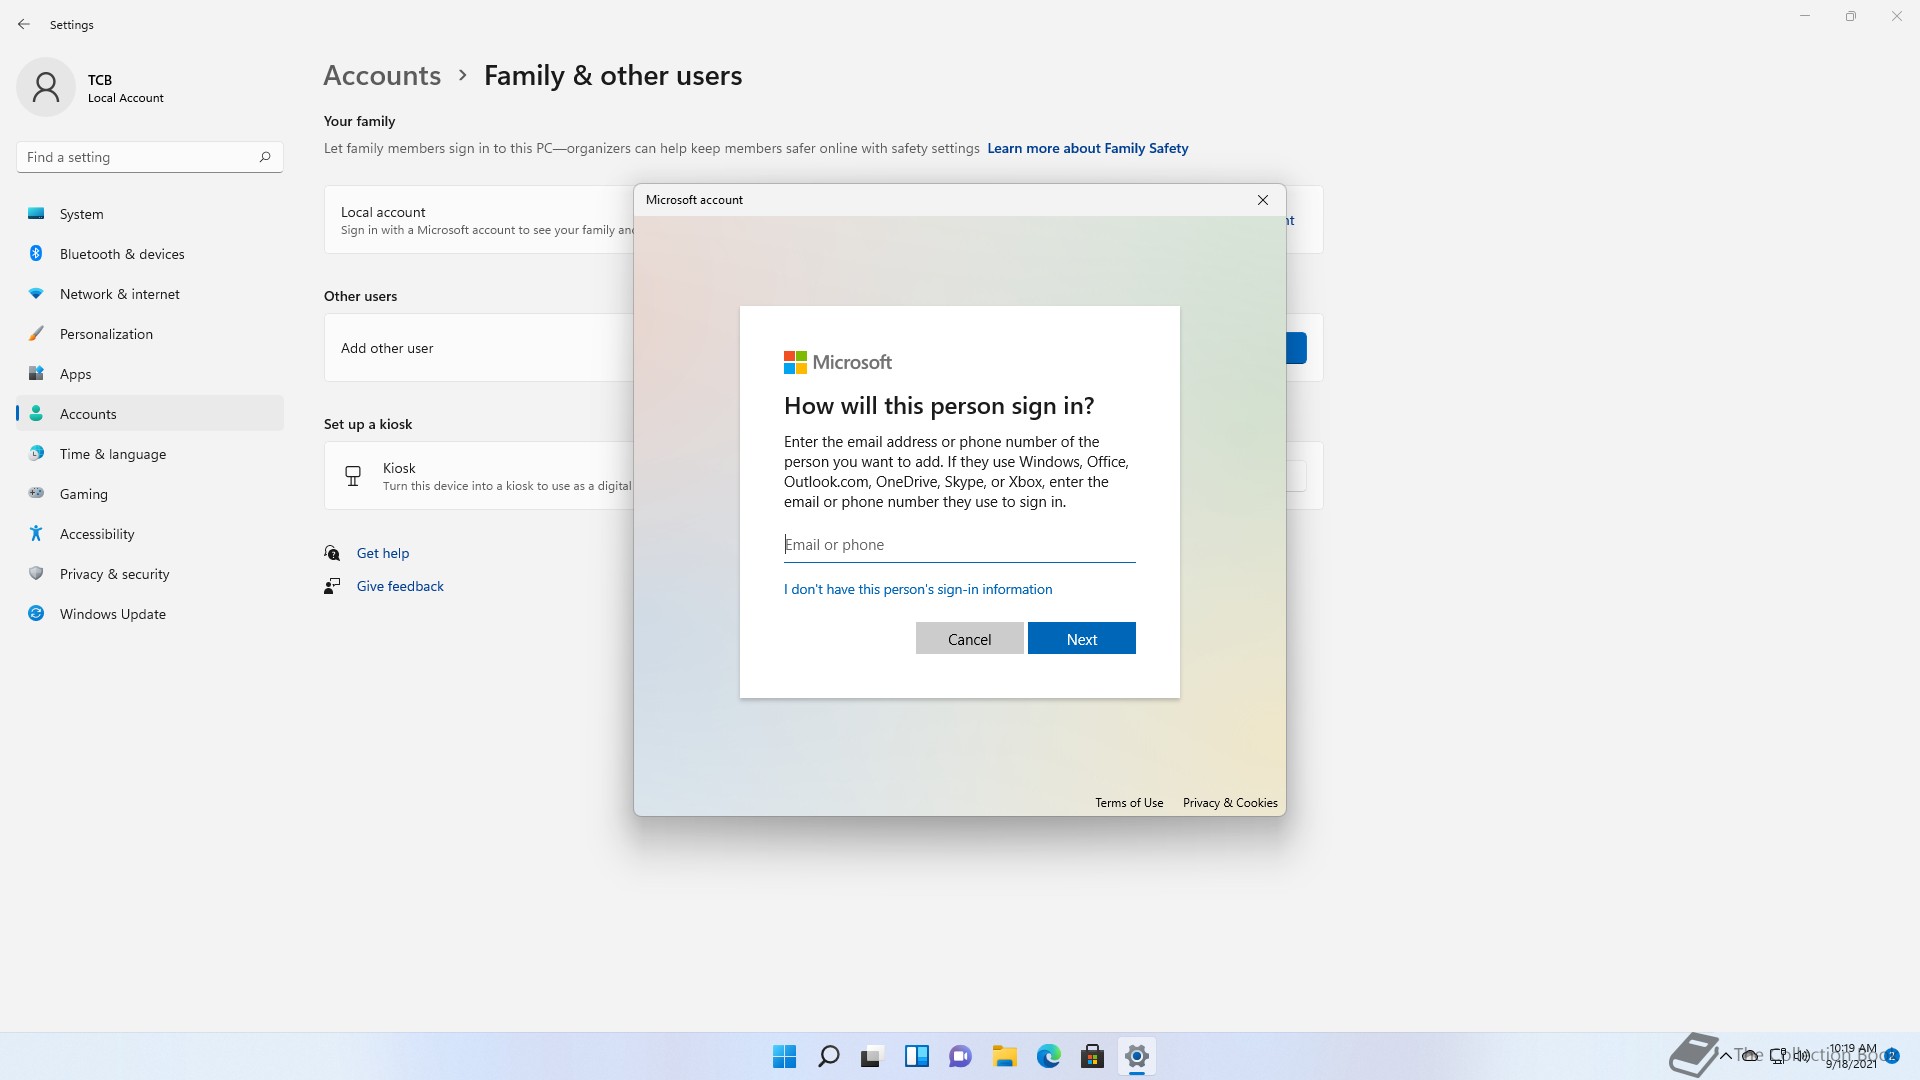Open Learn more about Family Safety link
Viewport: 1920px width, 1080px height.
point(1088,148)
